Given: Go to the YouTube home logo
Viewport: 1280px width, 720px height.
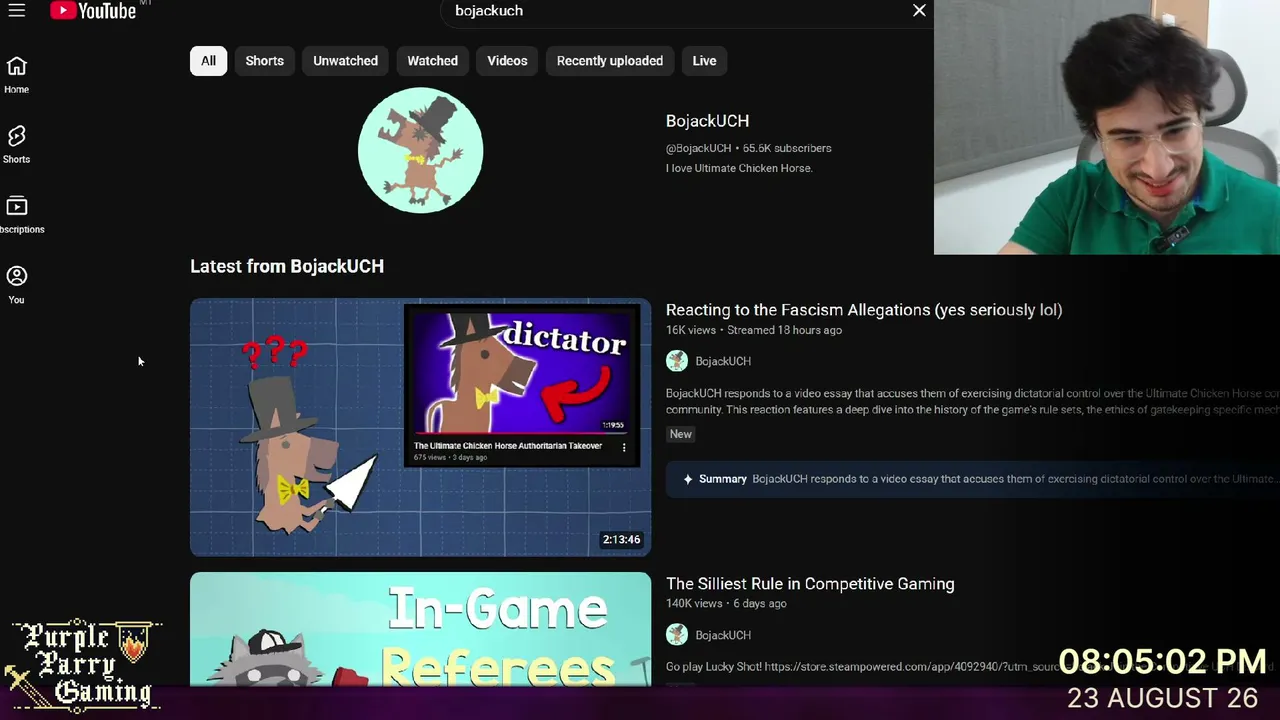Looking at the screenshot, I should pos(93,11).
